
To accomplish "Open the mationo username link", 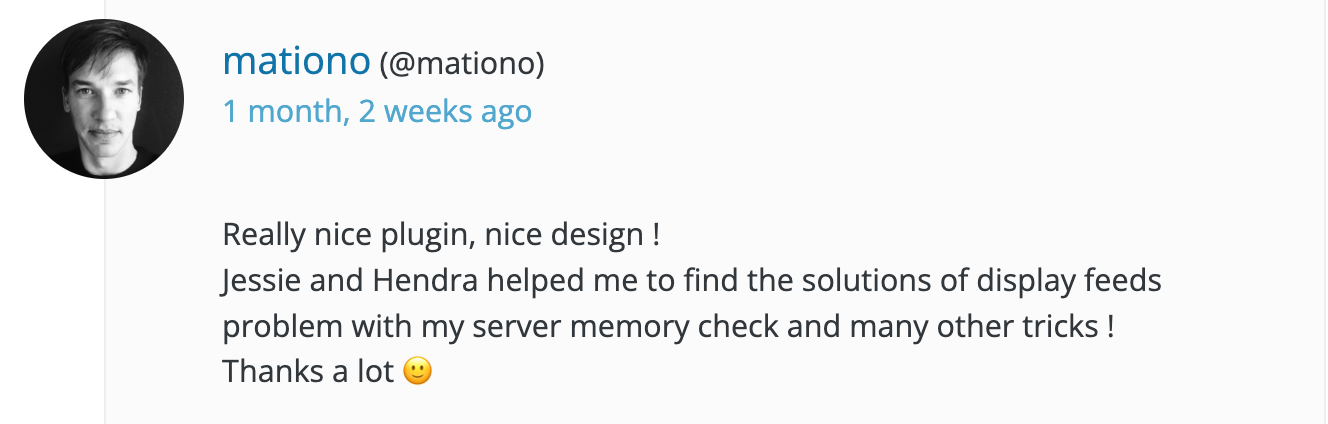I will point(297,62).
